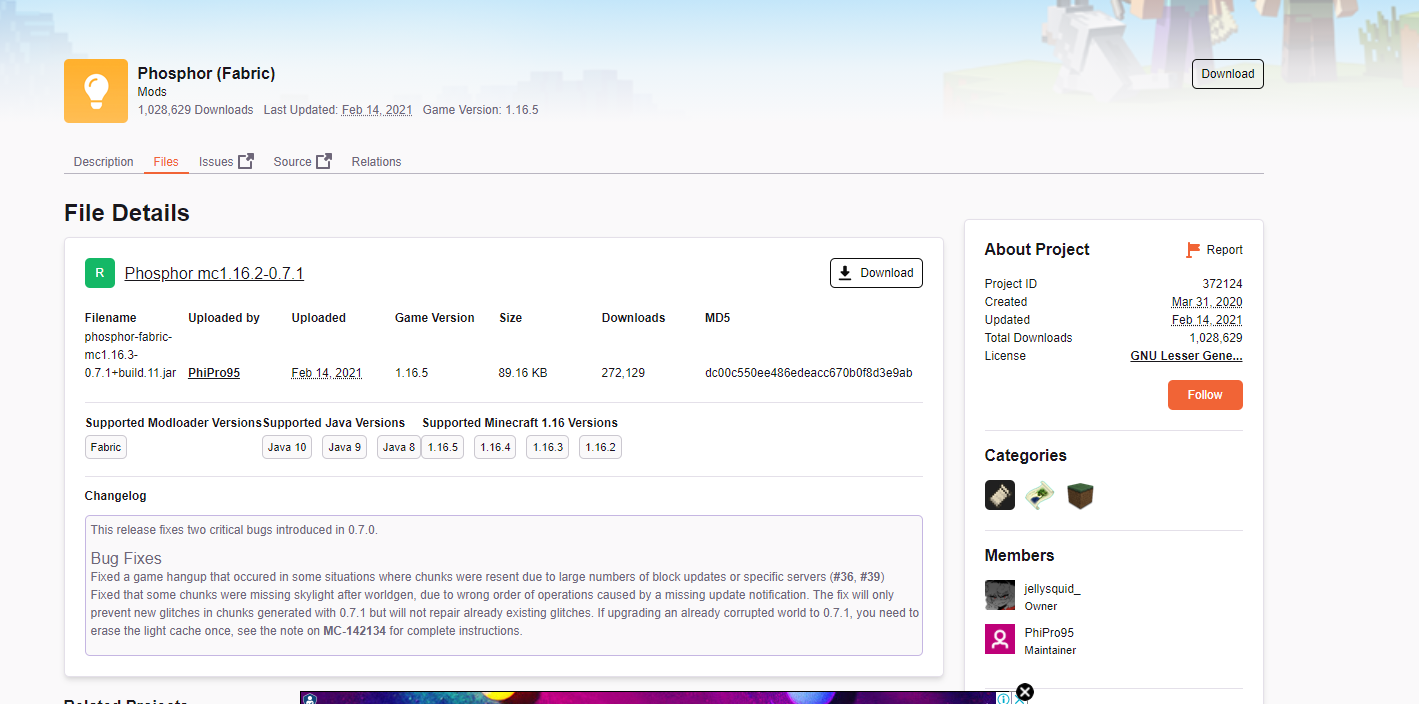Click the Mods category label under title
Viewport: 1419px width, 704px height.
152,92
